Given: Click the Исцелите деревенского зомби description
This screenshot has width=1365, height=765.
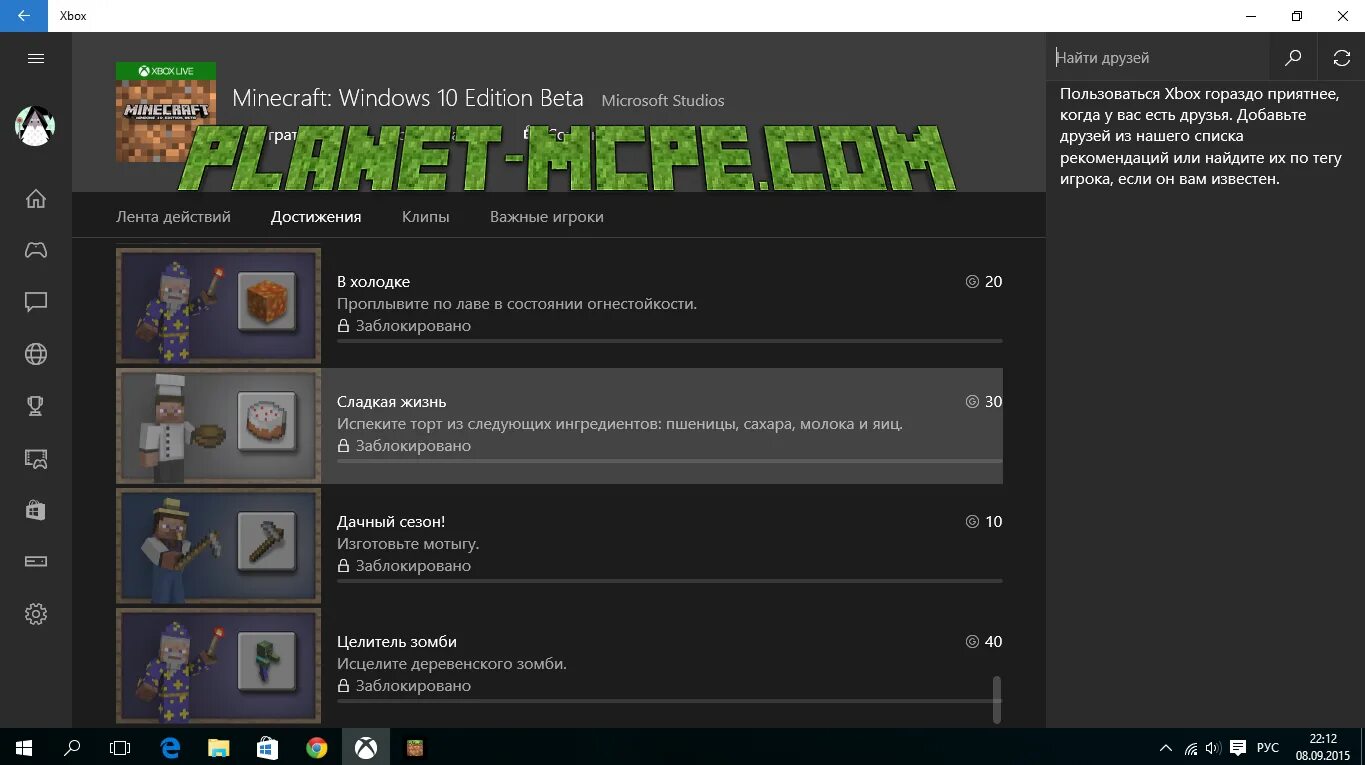Looking at the screenshot, I should 452,664.
